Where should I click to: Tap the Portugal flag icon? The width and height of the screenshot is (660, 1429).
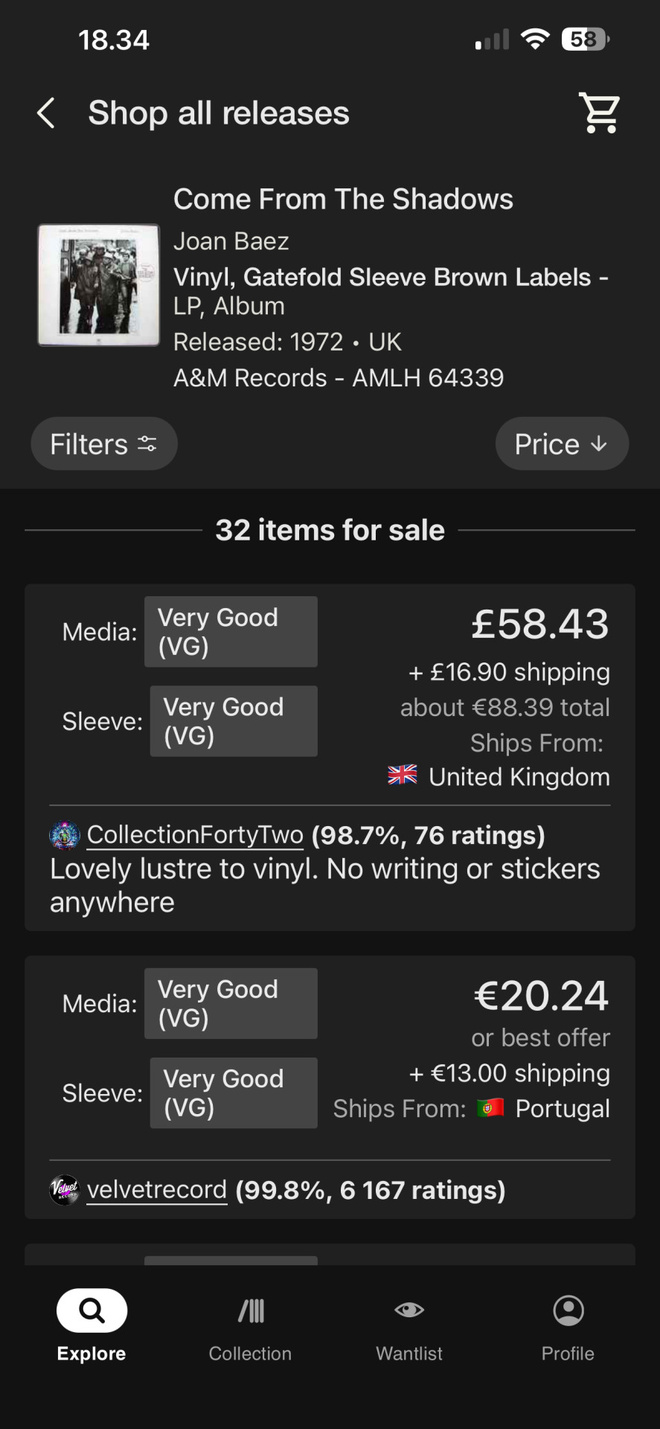[x=490, y=1108]
